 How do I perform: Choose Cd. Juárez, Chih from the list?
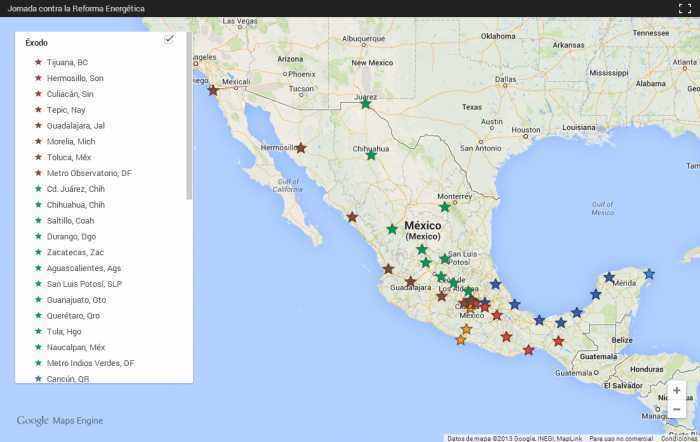point(75,189)
